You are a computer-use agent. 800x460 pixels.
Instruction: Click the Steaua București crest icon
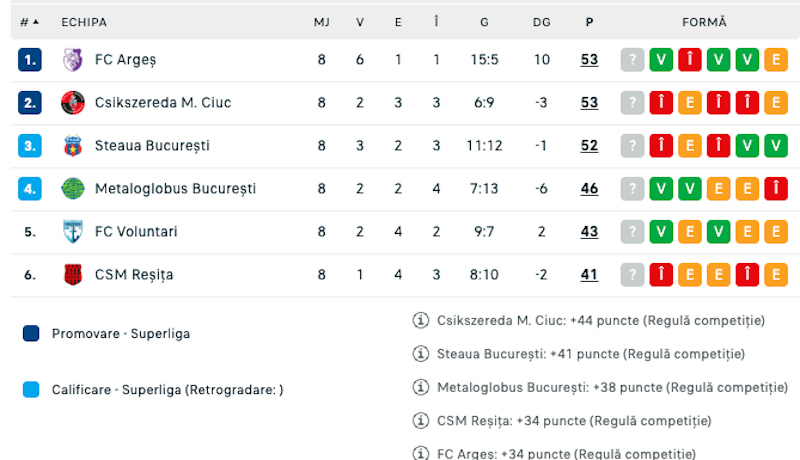click(x=72, y=145)
